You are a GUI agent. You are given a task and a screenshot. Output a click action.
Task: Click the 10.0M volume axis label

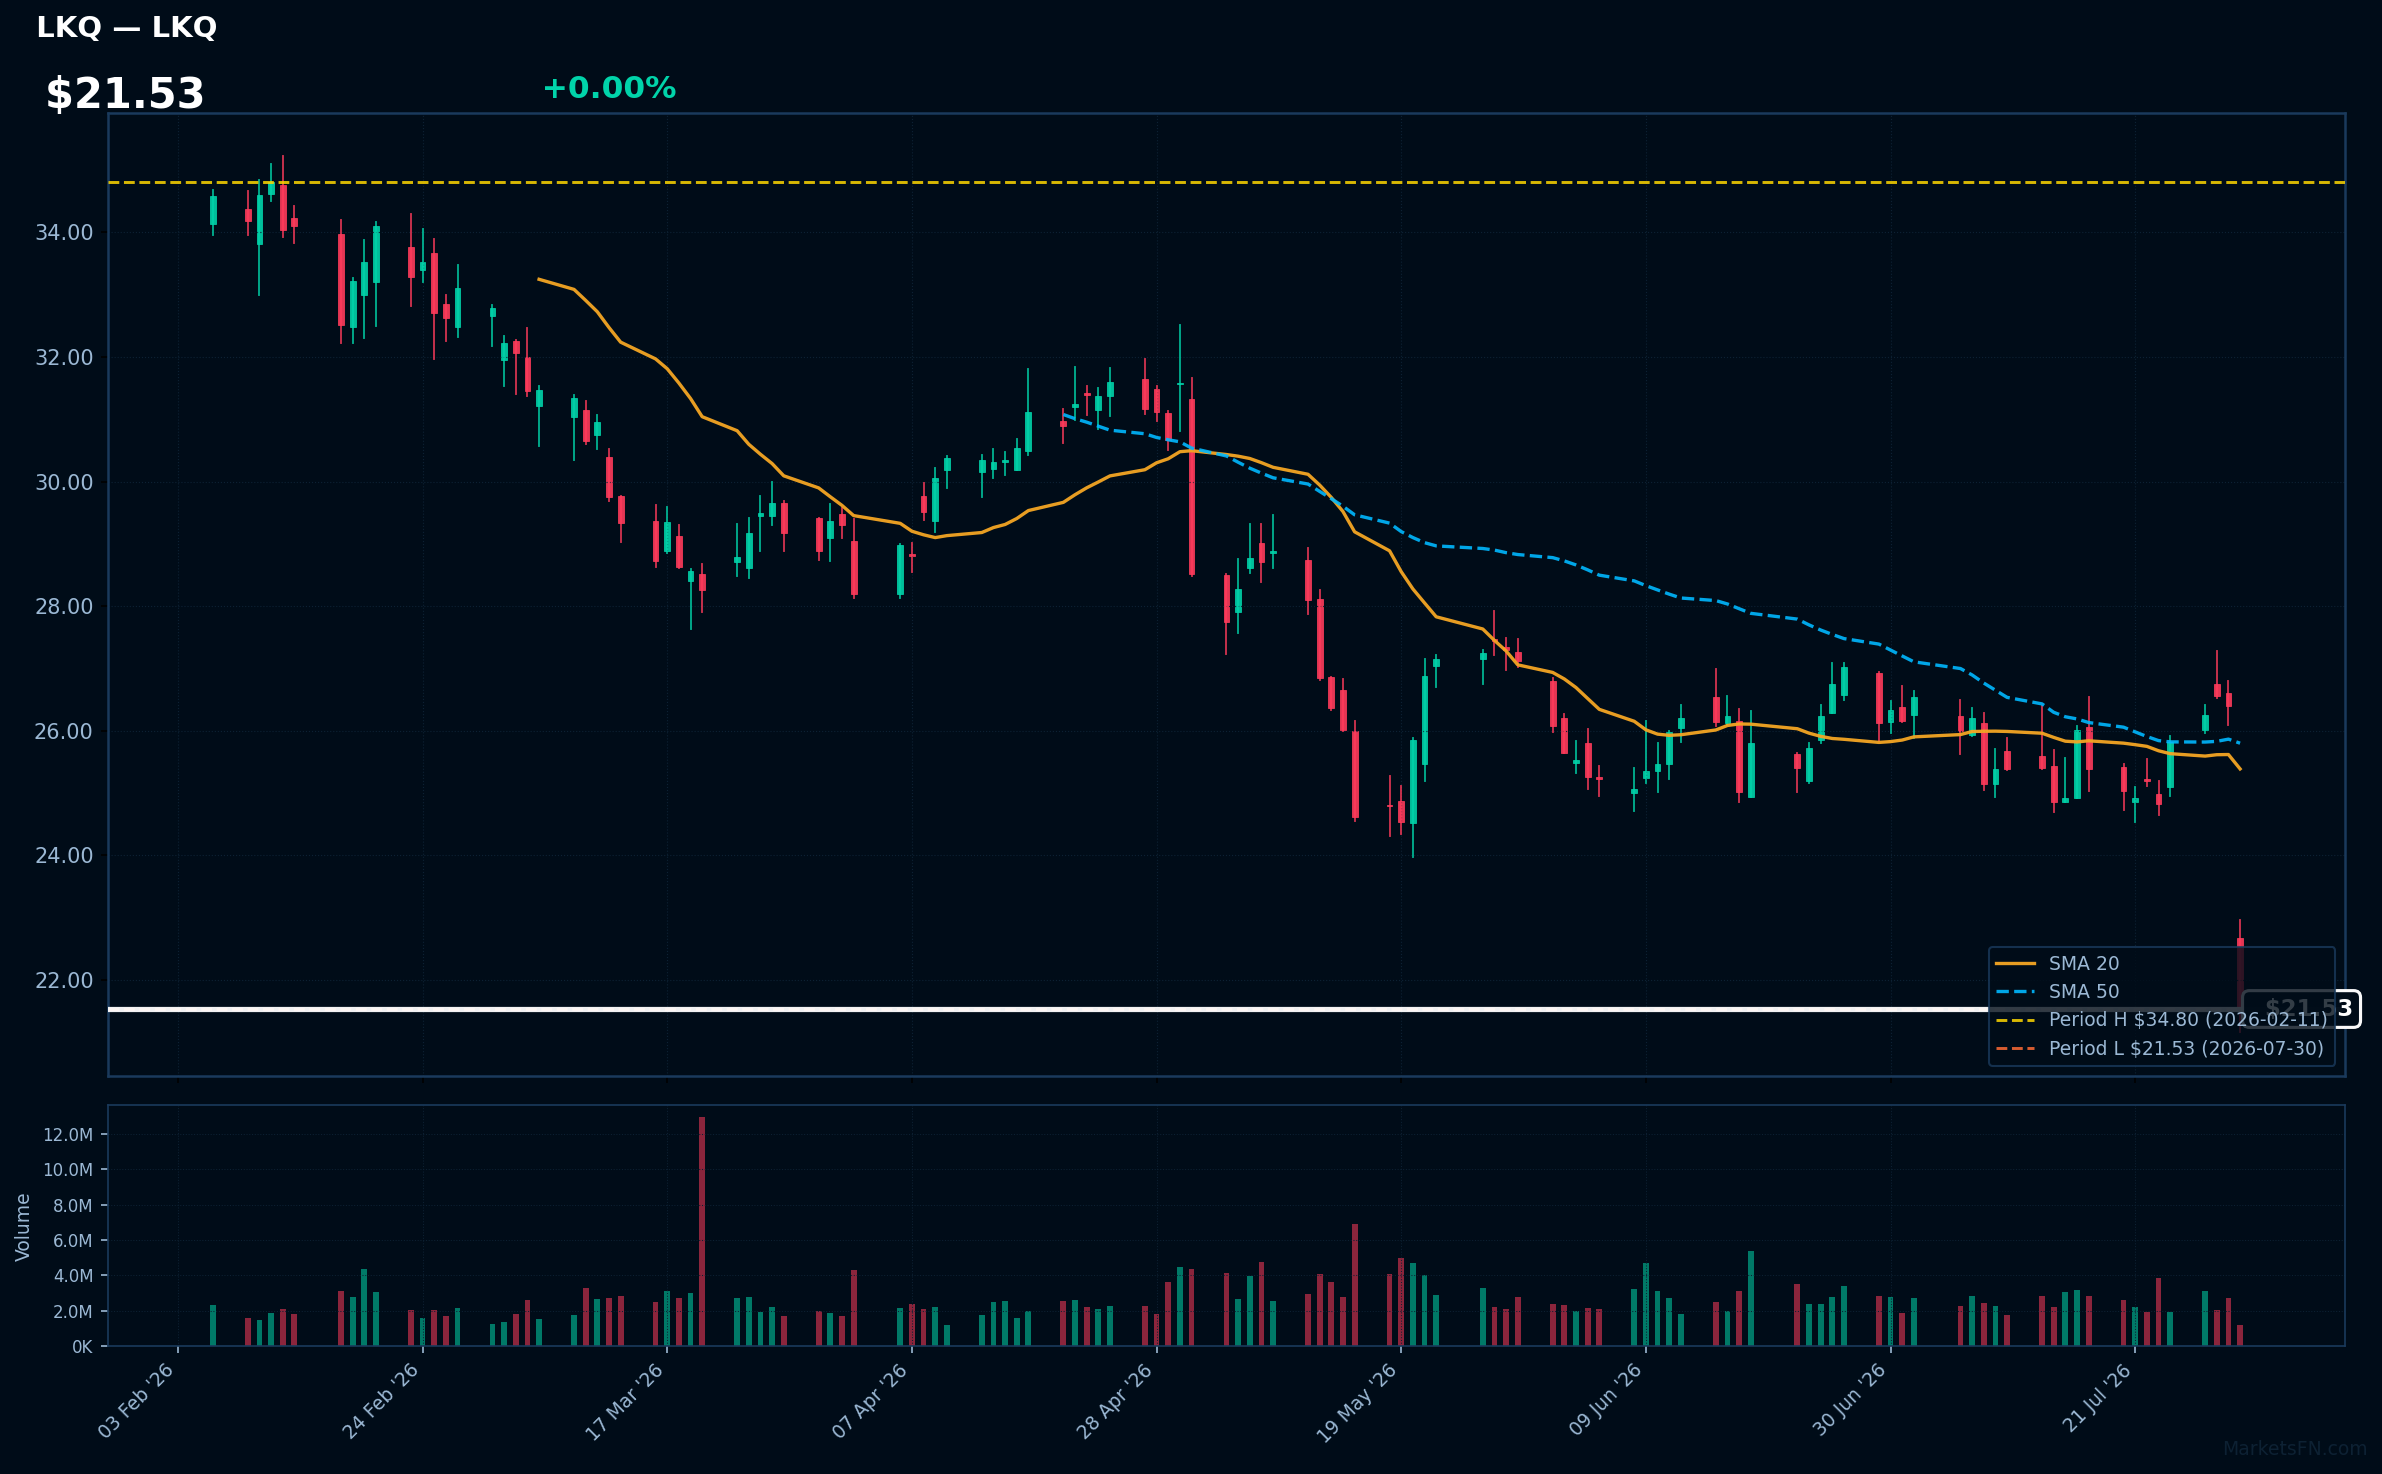pyautogui.click(x=68, y=1170)
